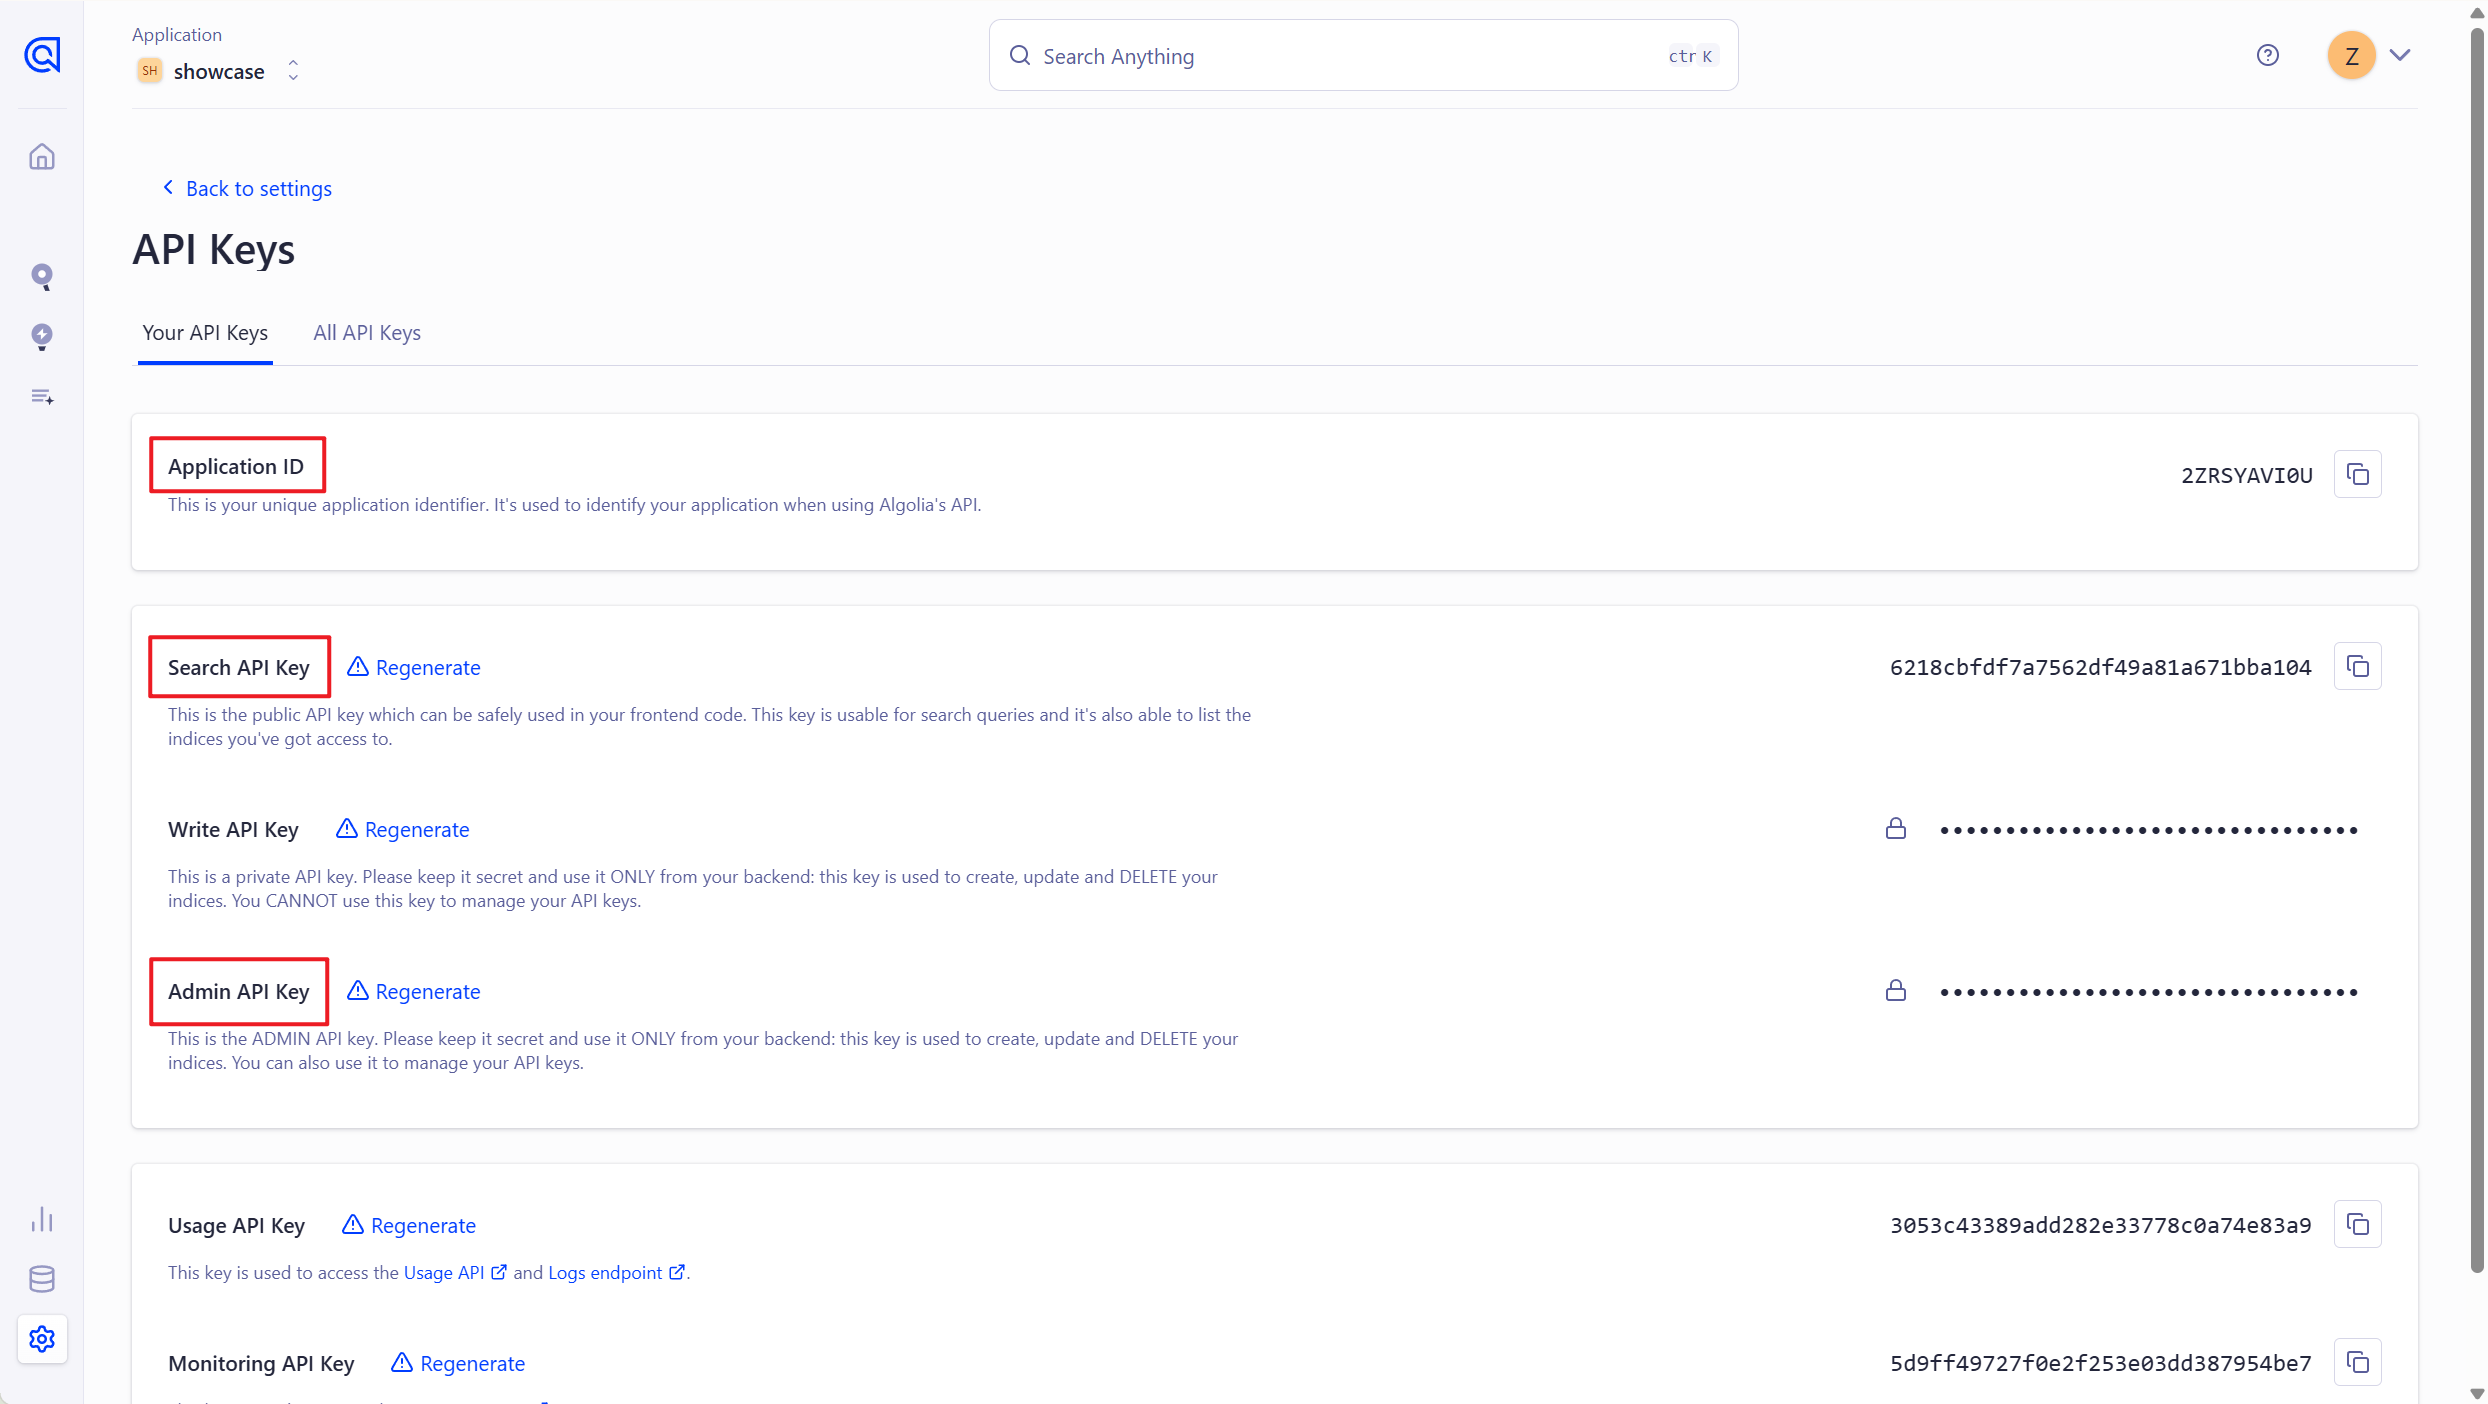Viewport: 2488px width, 1404px height.
Task: Open the data sources database icon
Action: 42,1278
